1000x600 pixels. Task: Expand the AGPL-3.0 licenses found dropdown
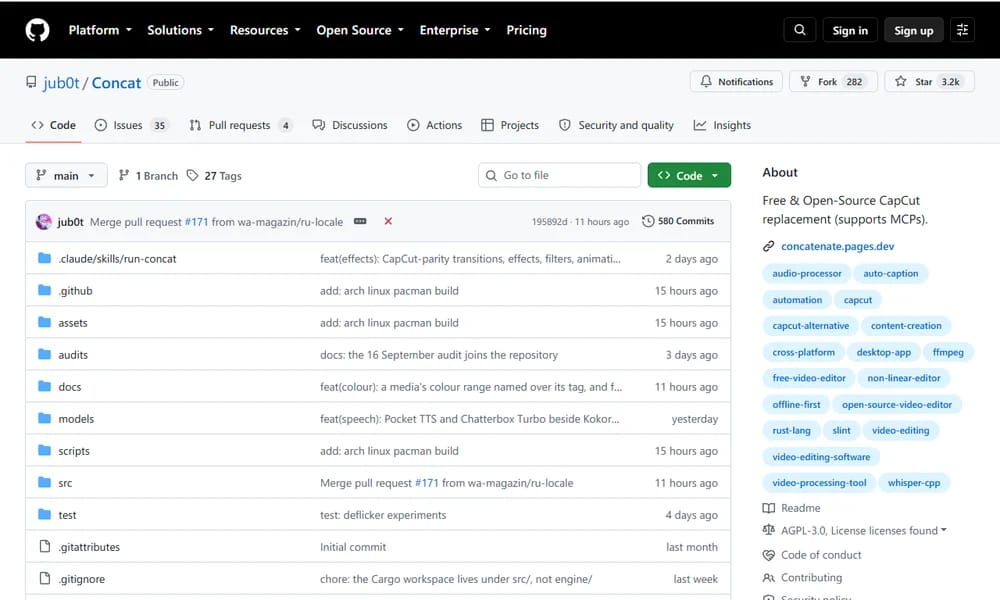pos(864,530)
